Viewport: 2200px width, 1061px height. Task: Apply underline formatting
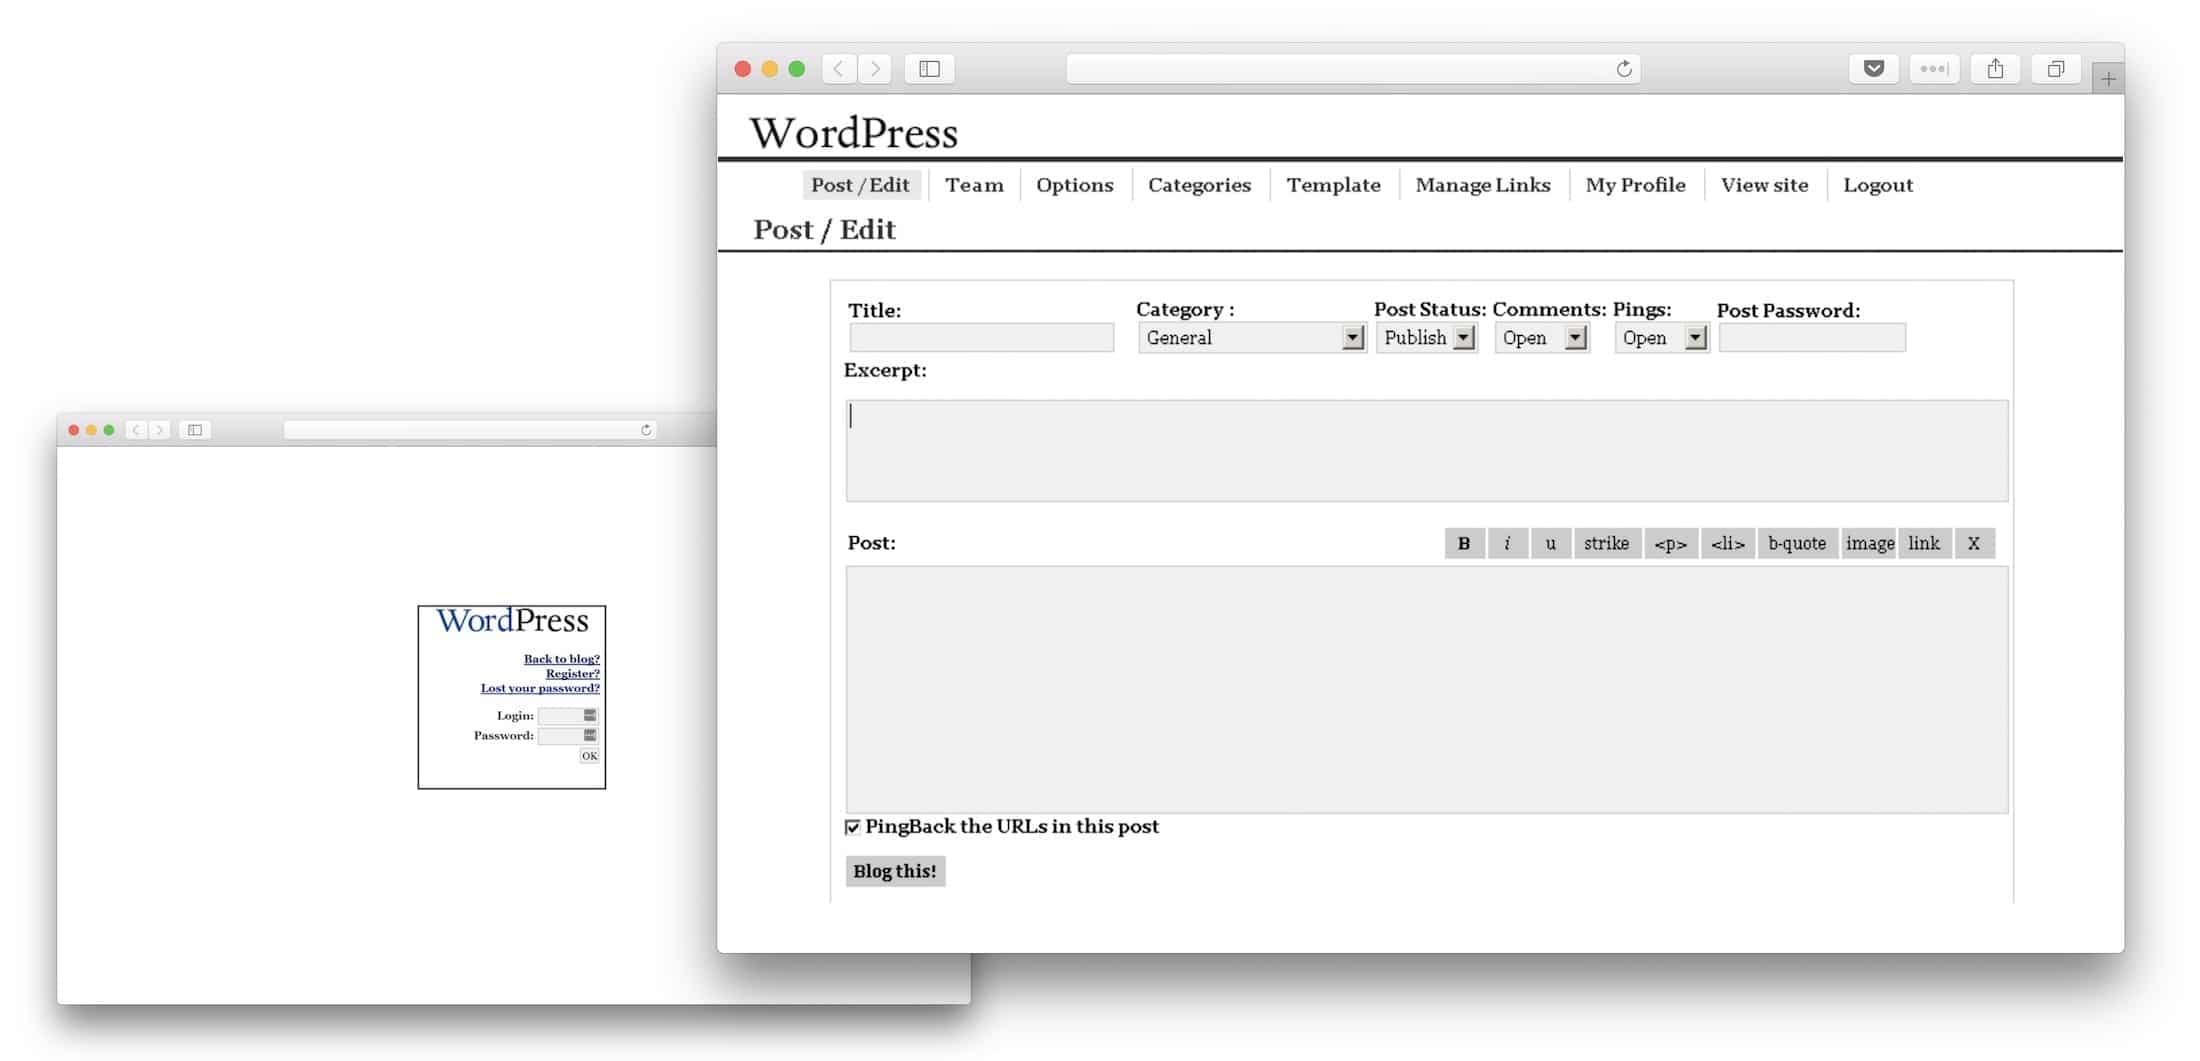coord(1551,543)
